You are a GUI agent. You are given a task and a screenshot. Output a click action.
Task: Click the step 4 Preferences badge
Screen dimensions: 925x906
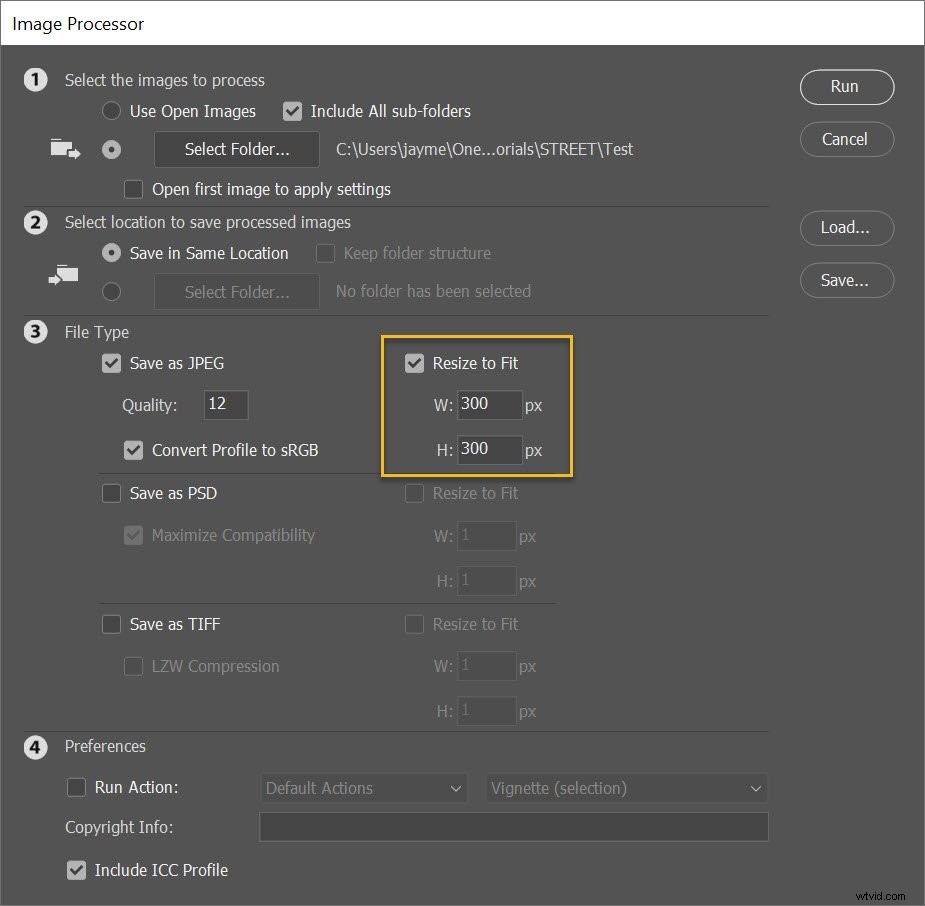tap(36, 747)
